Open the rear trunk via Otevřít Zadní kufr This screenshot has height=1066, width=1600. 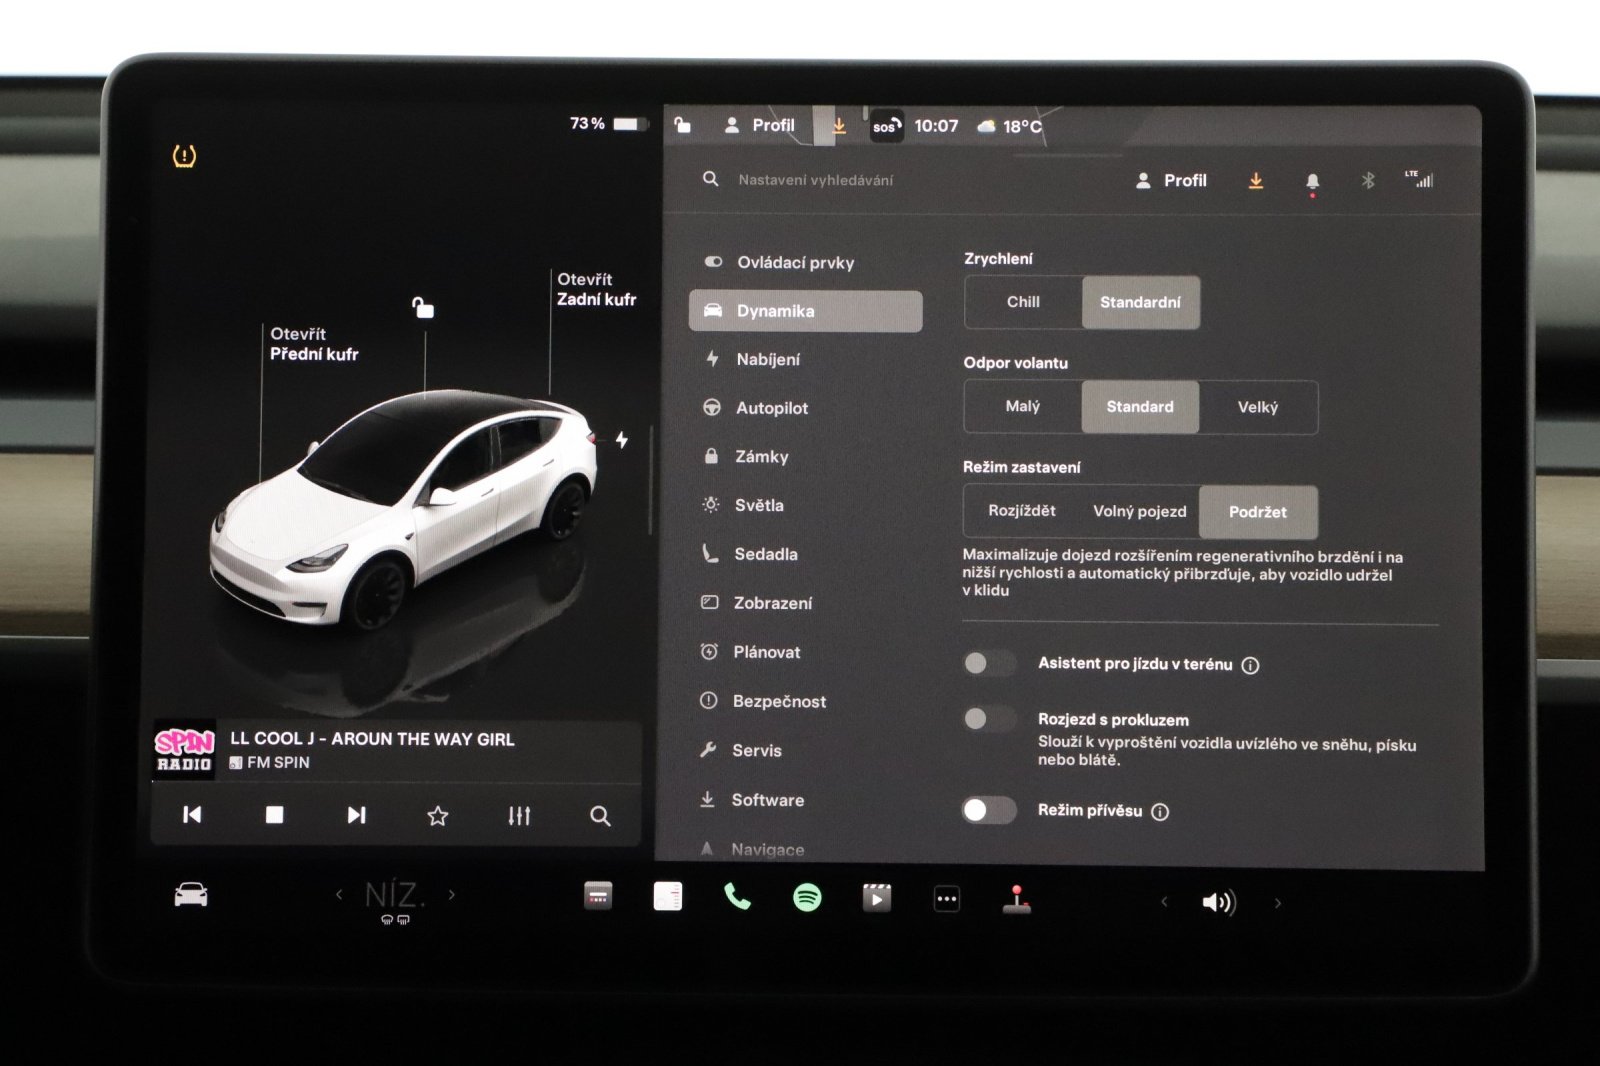(596, 289)
